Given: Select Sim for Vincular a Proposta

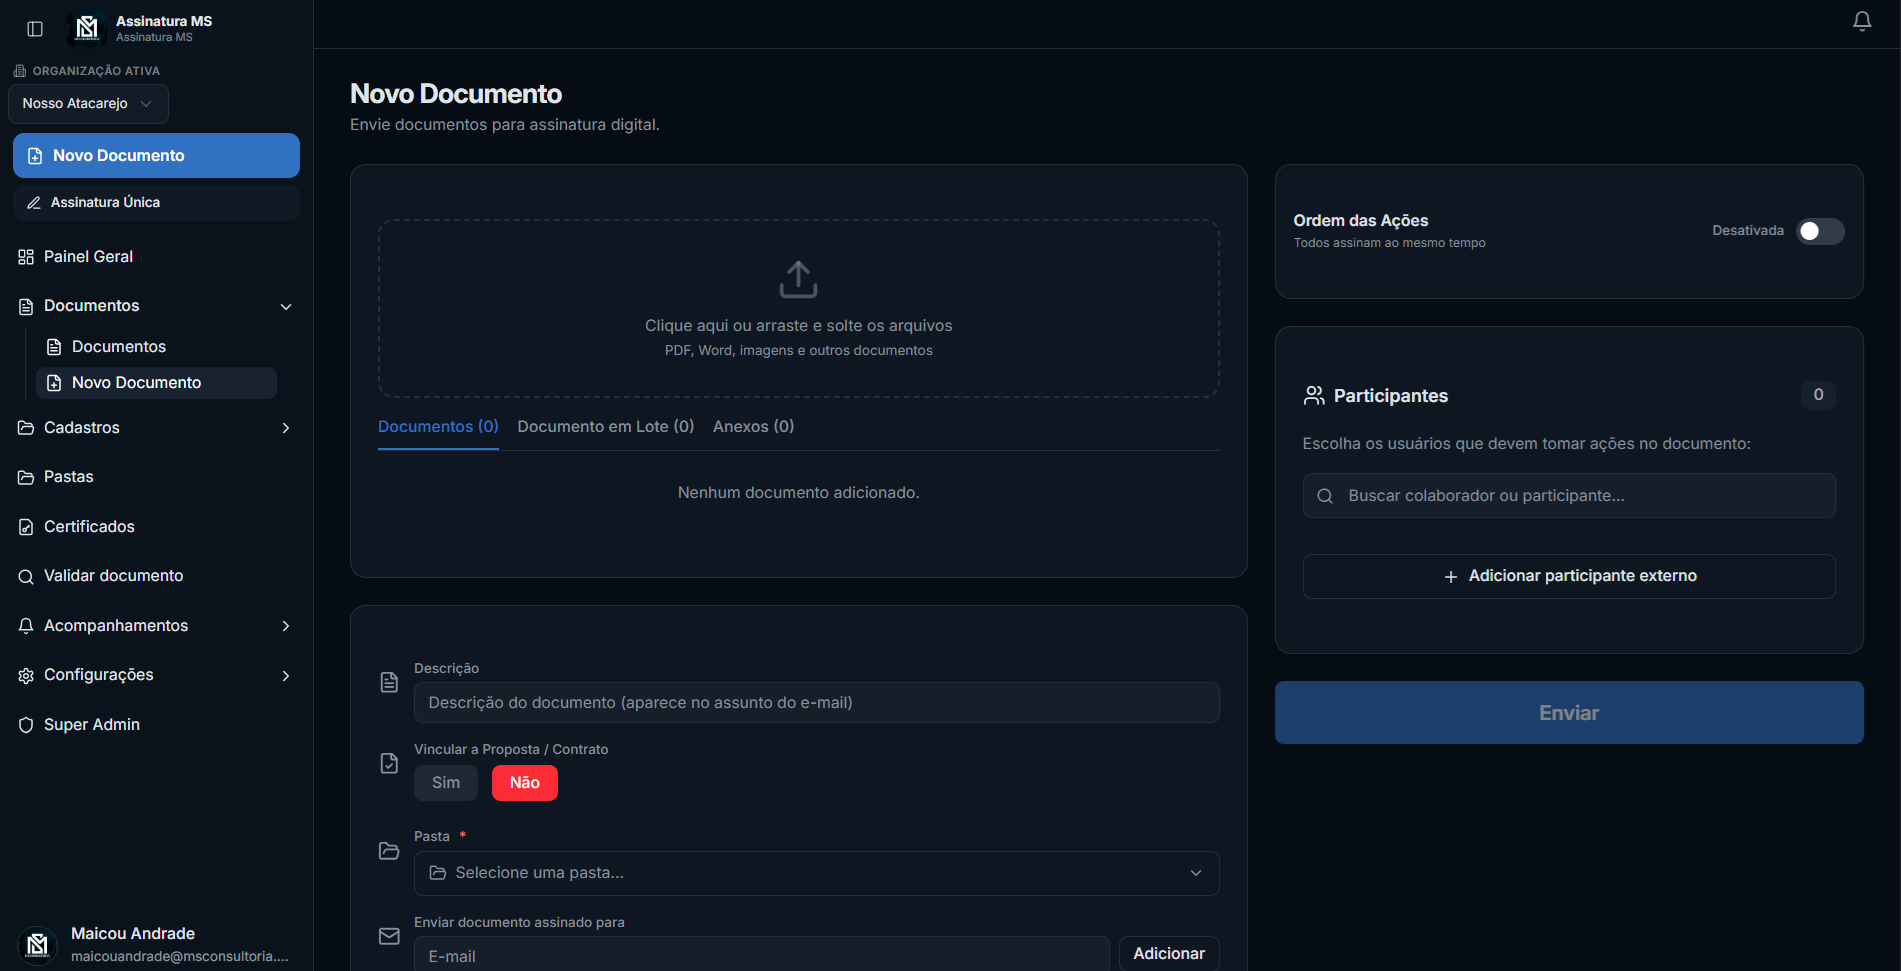Looking at the screenshot, I should tap(446, 783).
